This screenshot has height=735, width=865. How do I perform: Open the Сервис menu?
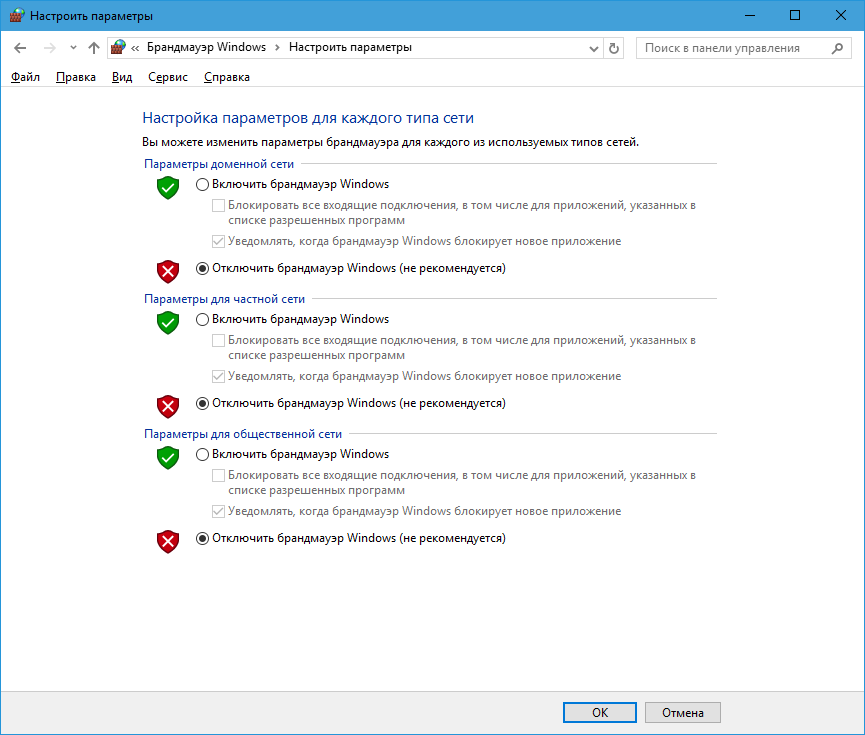pyautogui.click(x=168, y=77)
